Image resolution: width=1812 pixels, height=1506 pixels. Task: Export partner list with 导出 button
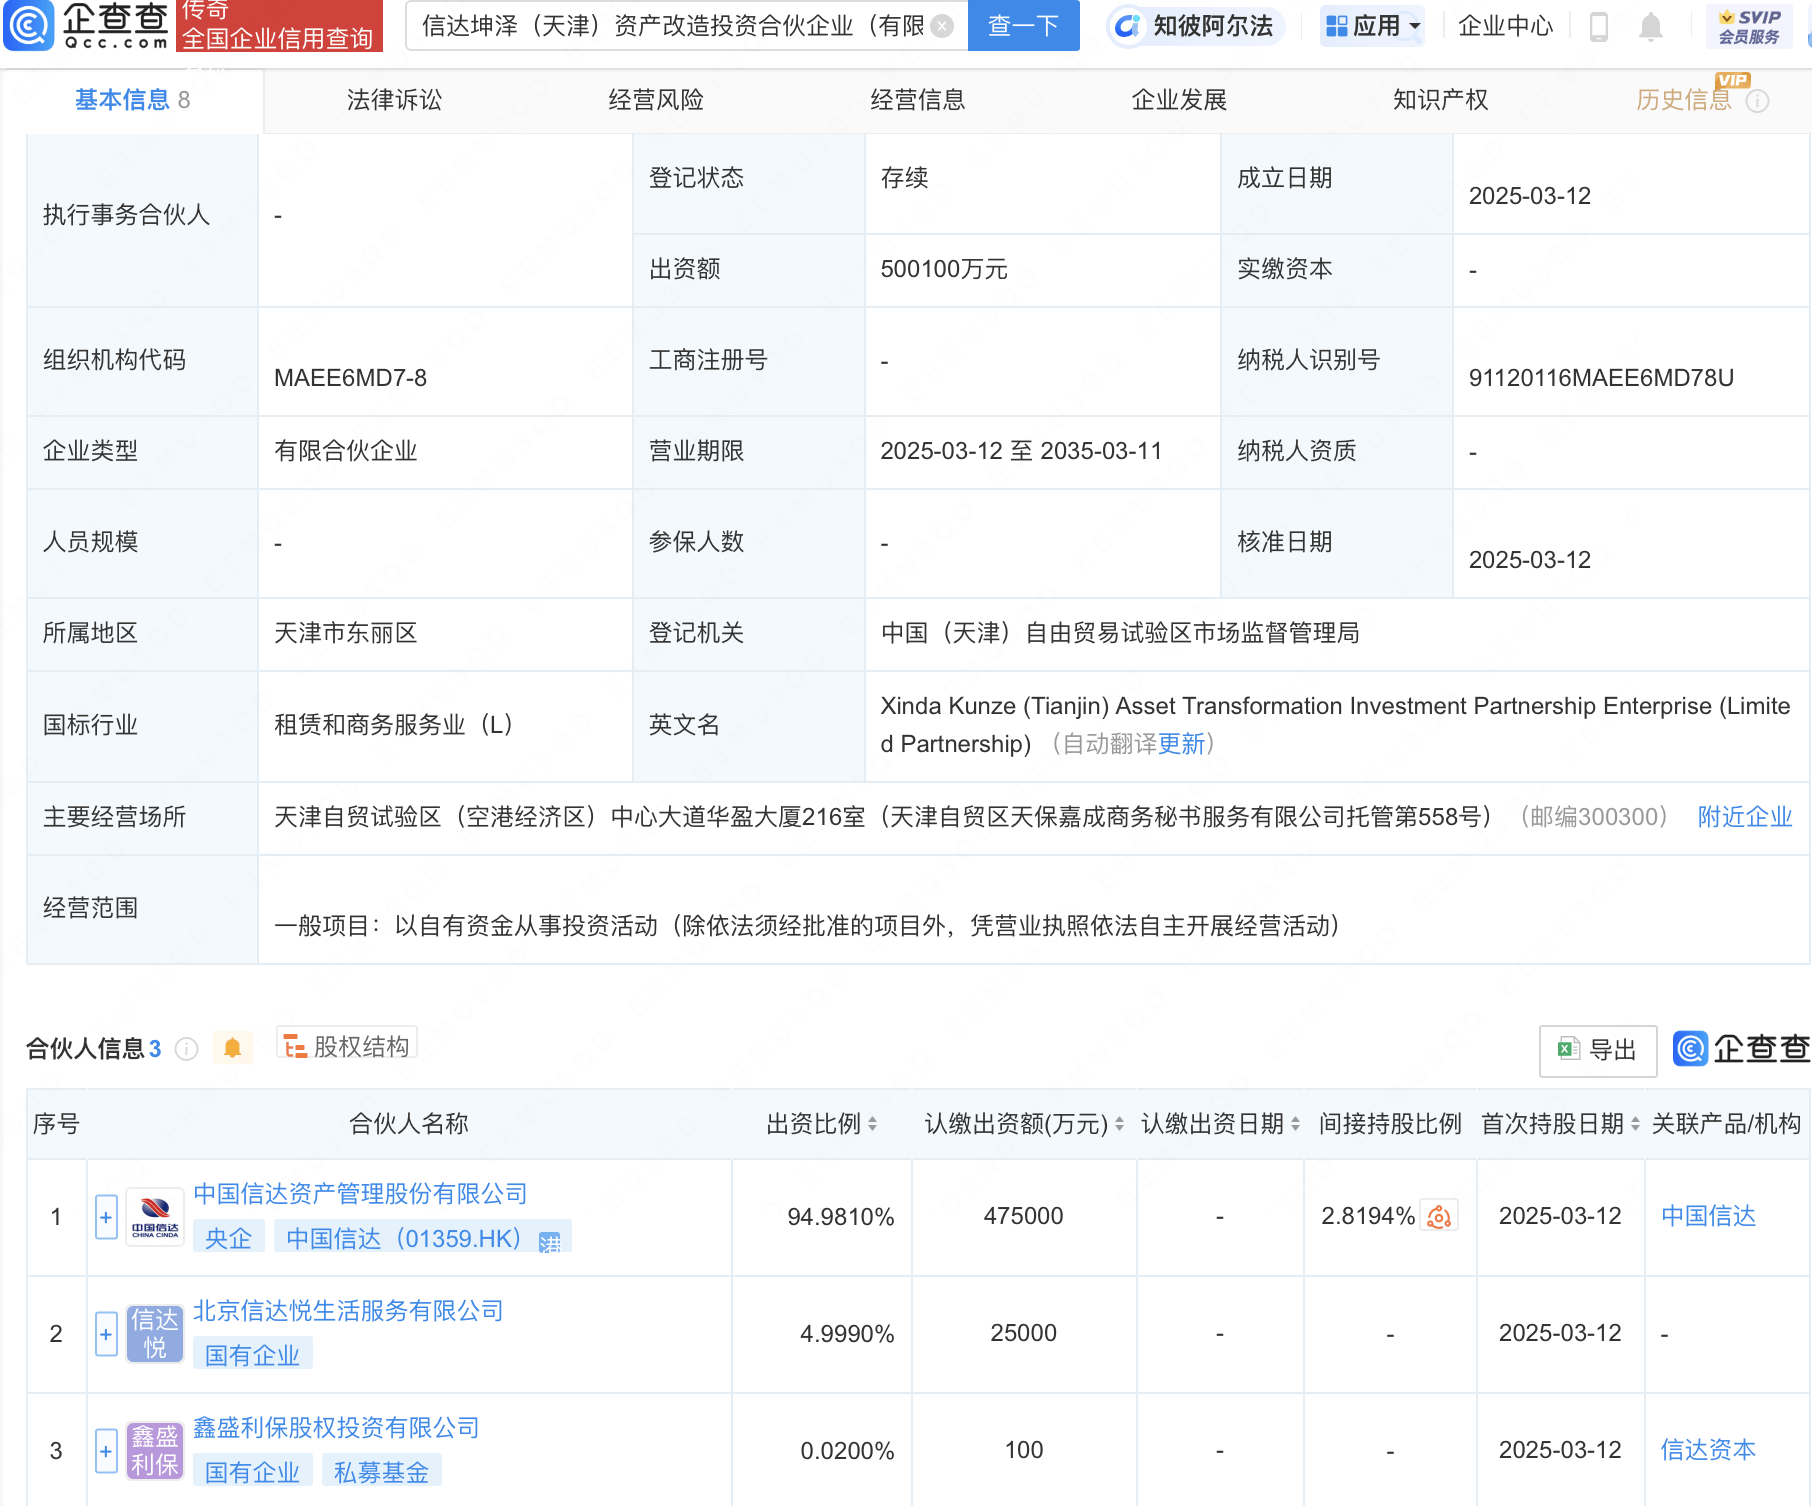(x=1597, y=1050)
